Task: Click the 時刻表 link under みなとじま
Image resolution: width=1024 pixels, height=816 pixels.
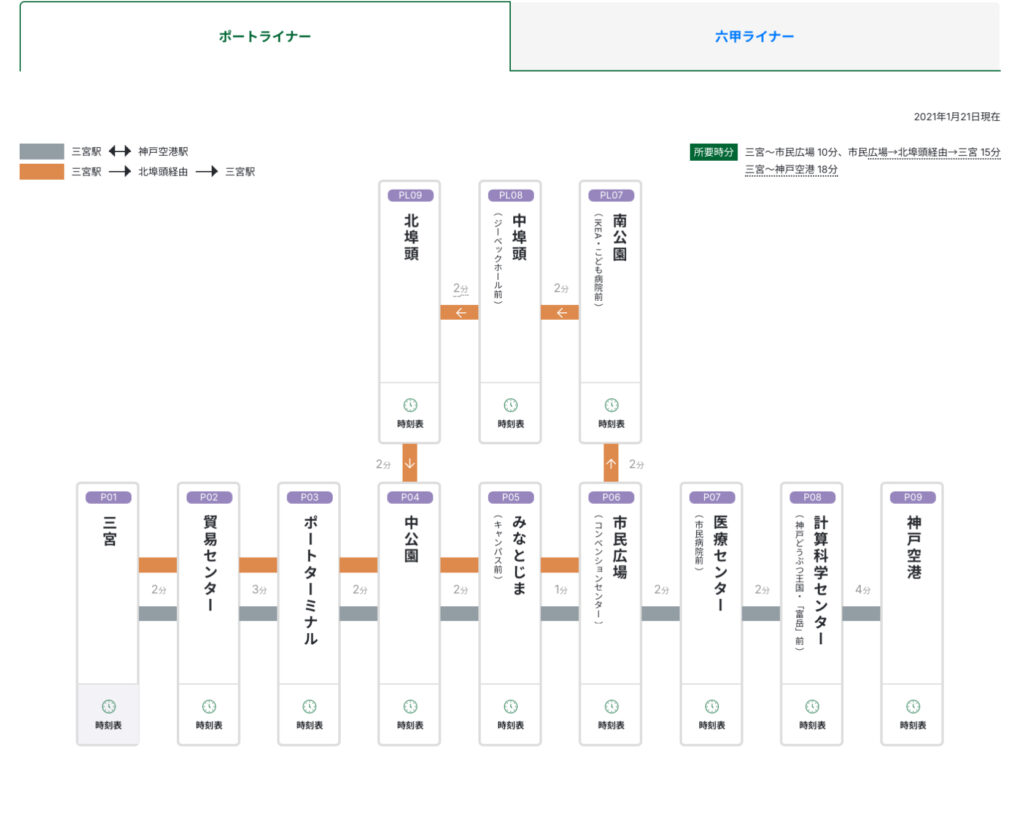Action: pyautogui.click(x=510, y=725)
